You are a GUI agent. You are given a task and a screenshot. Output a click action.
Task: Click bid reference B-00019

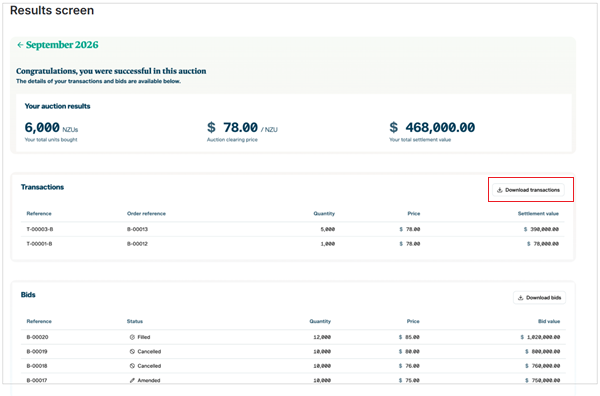click(x=37, y=352)
